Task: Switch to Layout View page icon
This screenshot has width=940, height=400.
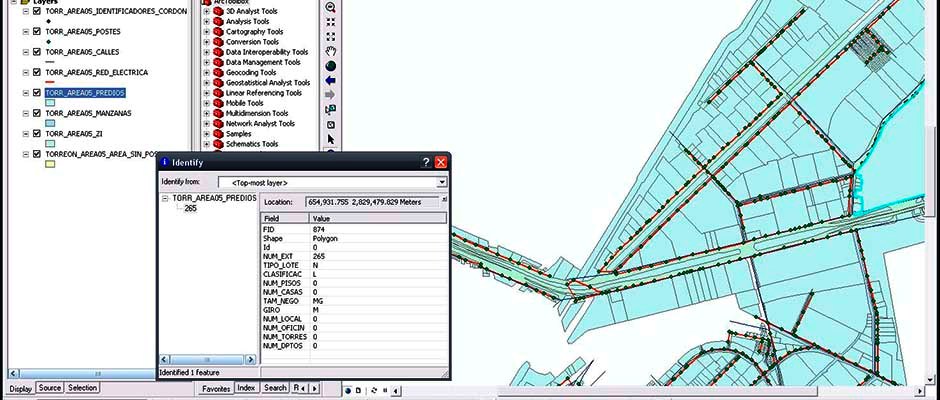Action: [358, 390]
